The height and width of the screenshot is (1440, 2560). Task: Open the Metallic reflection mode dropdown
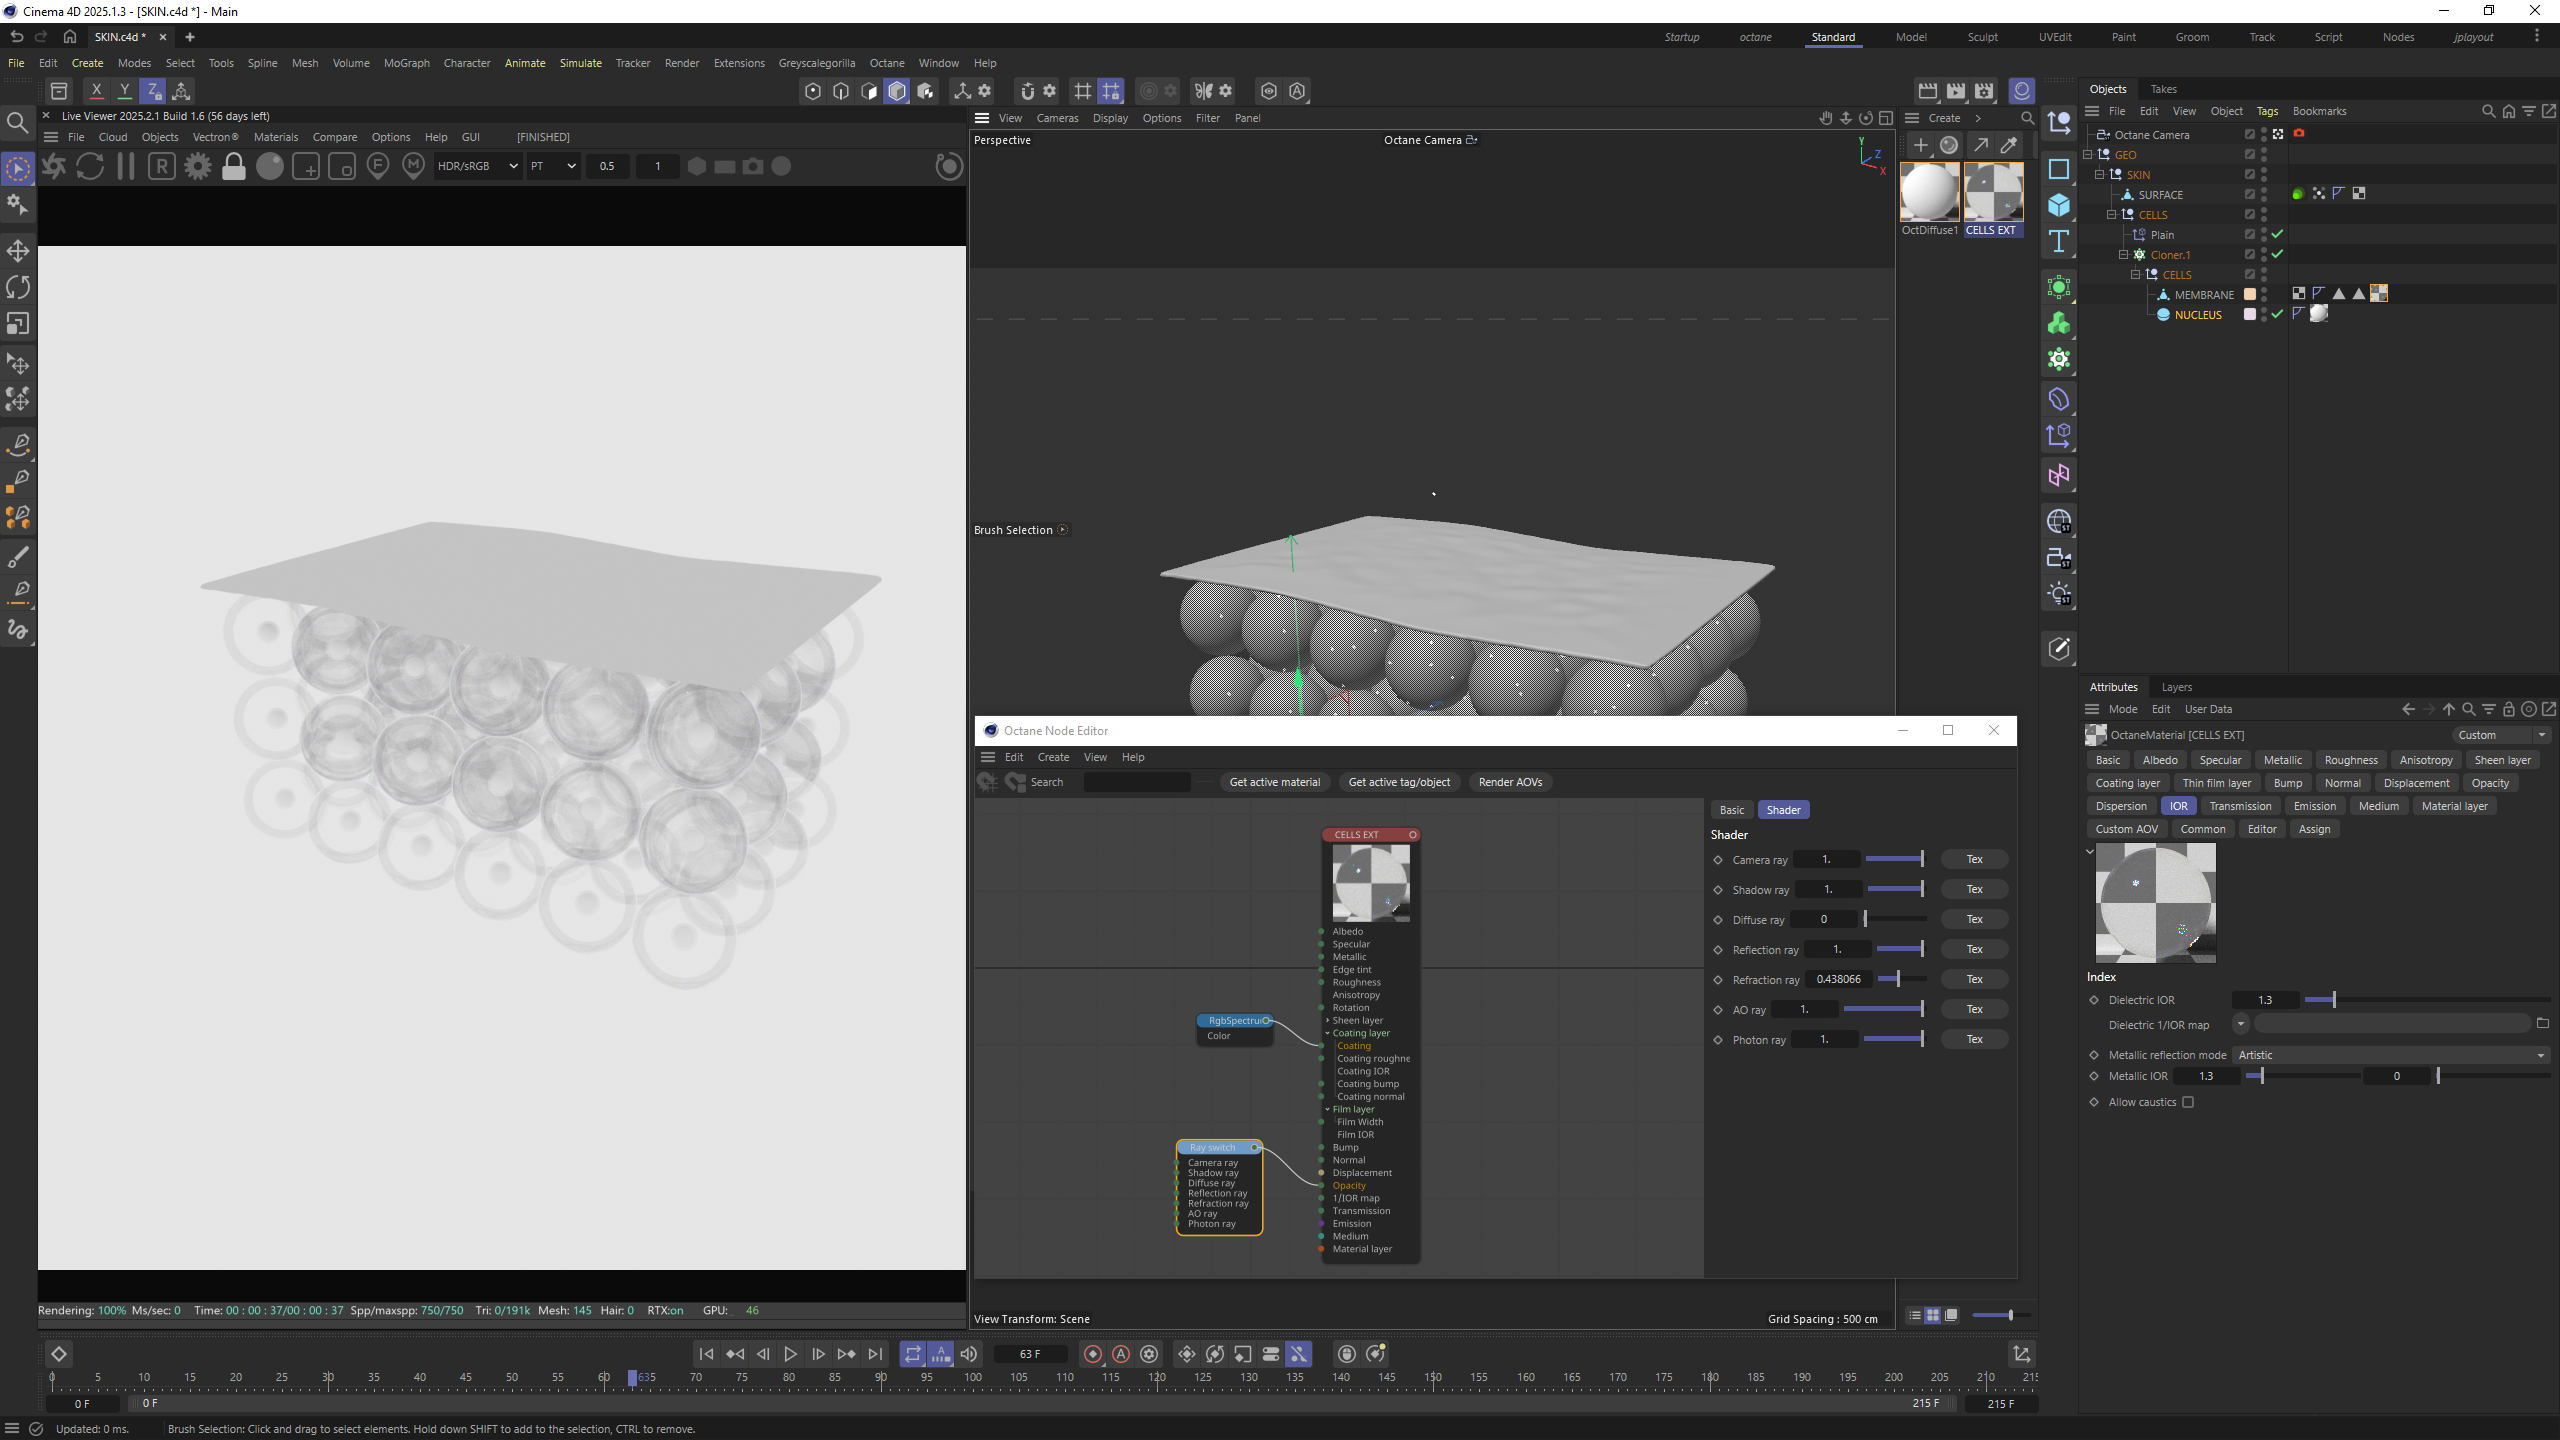[x=2390, y=1055]
